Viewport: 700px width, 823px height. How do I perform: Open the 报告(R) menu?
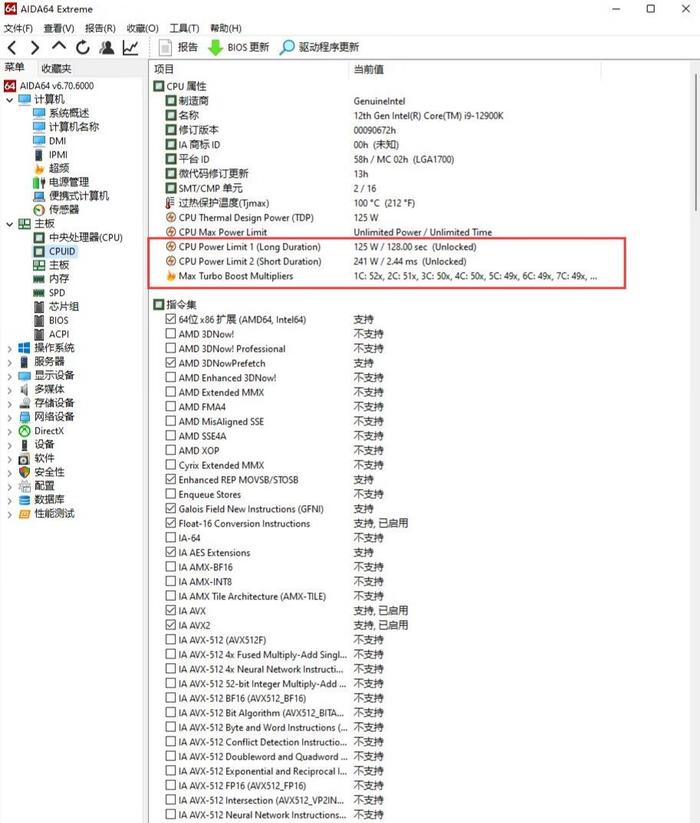pyautogui.click(x=100, y=28)
